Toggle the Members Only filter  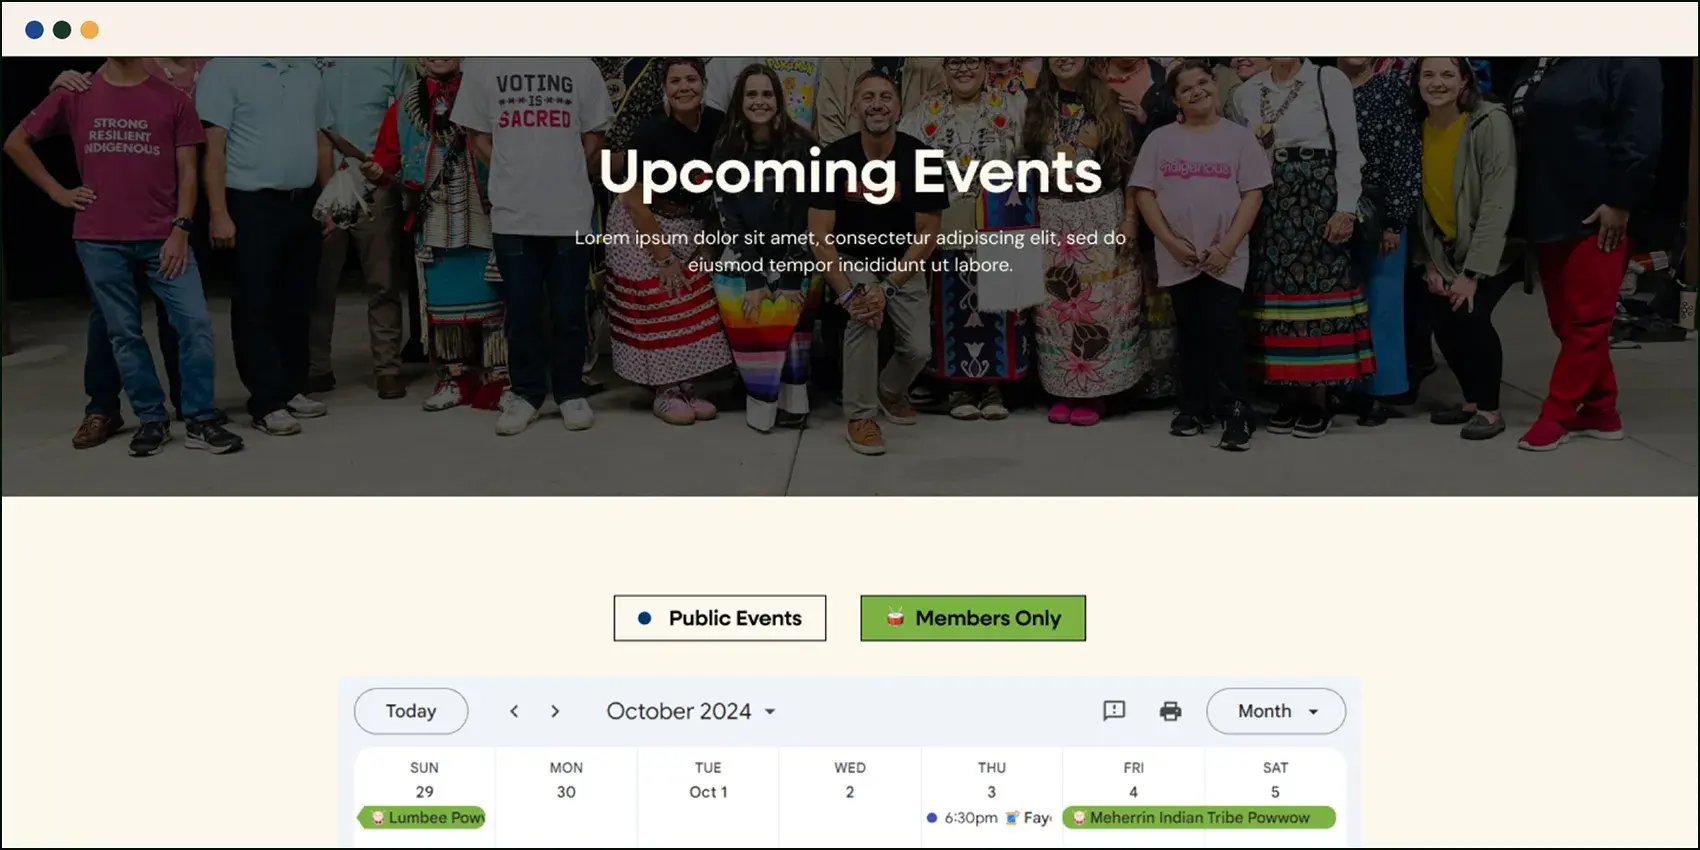(973, 618)
